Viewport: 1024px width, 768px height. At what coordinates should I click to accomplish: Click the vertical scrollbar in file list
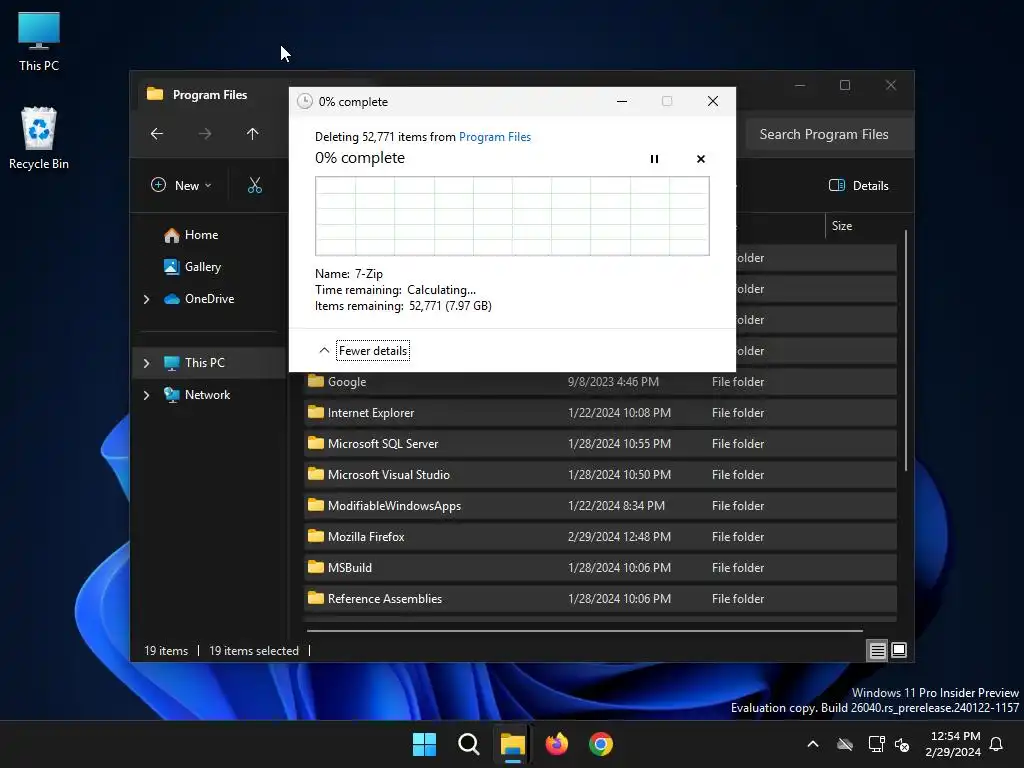click(x=906, y=349)
